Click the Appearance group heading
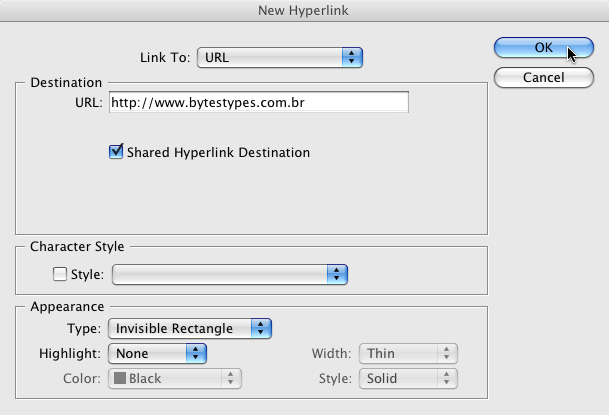 pos(67,307)
